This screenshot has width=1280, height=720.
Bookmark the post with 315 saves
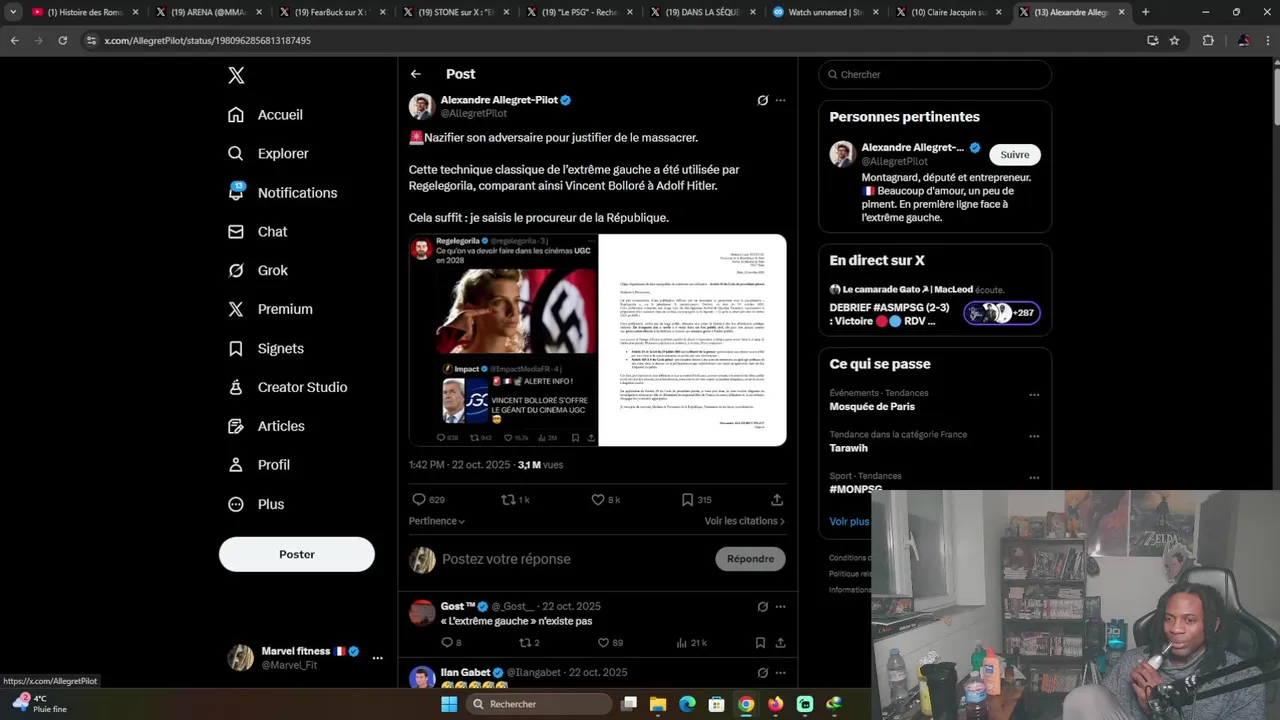coord(687,500)
